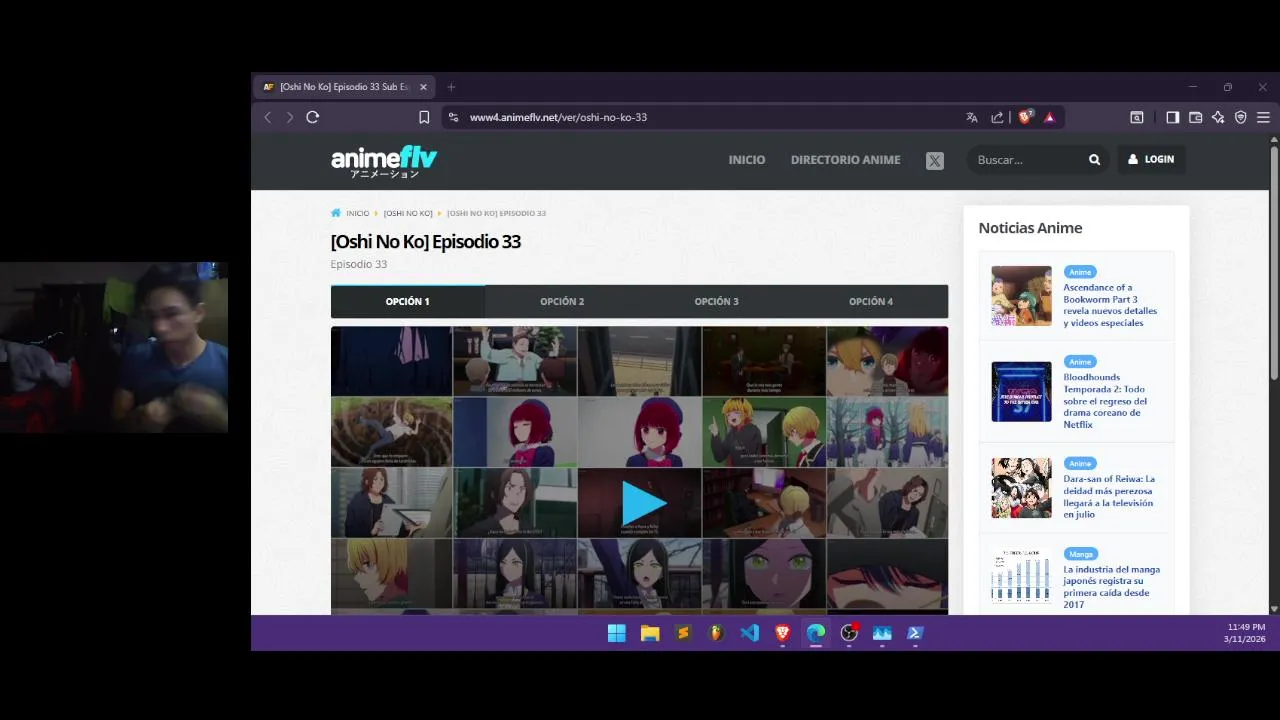Open the browser sidebar panel icon
The height and width of the screenshot is (720, 1280).
pos(1172,117)
